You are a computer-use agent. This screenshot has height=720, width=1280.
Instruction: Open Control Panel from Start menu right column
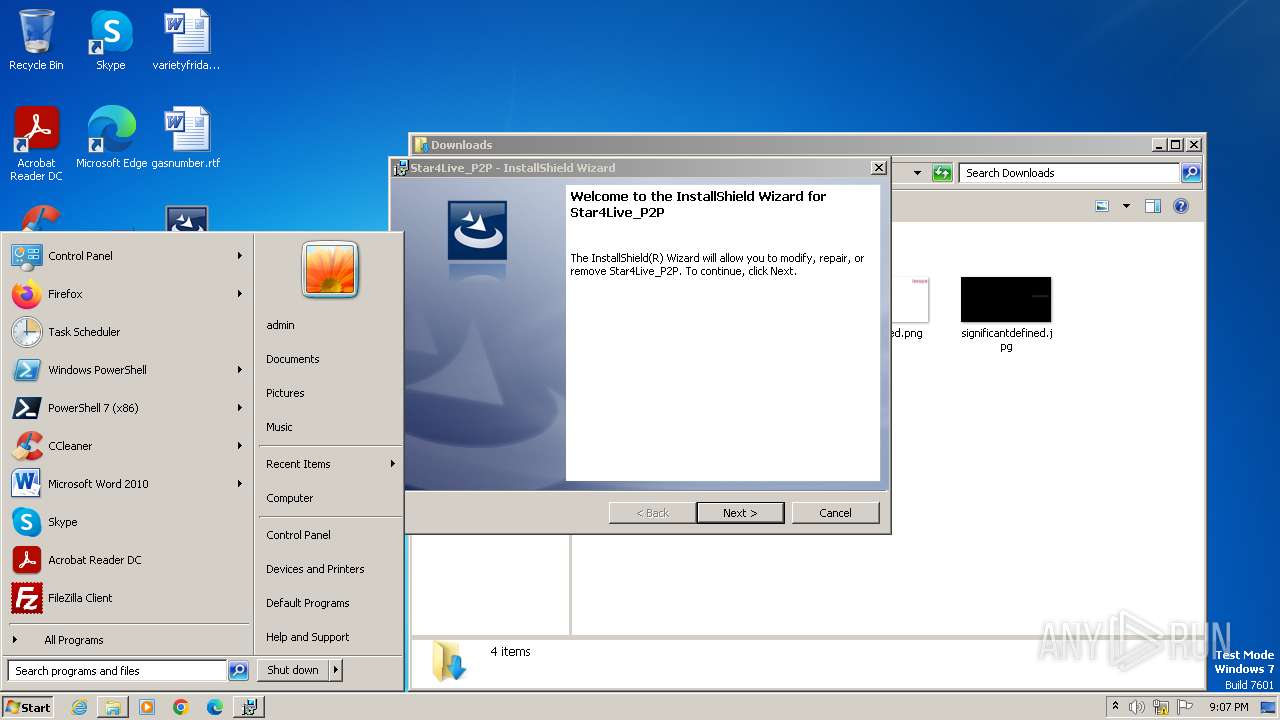(330, 535)
